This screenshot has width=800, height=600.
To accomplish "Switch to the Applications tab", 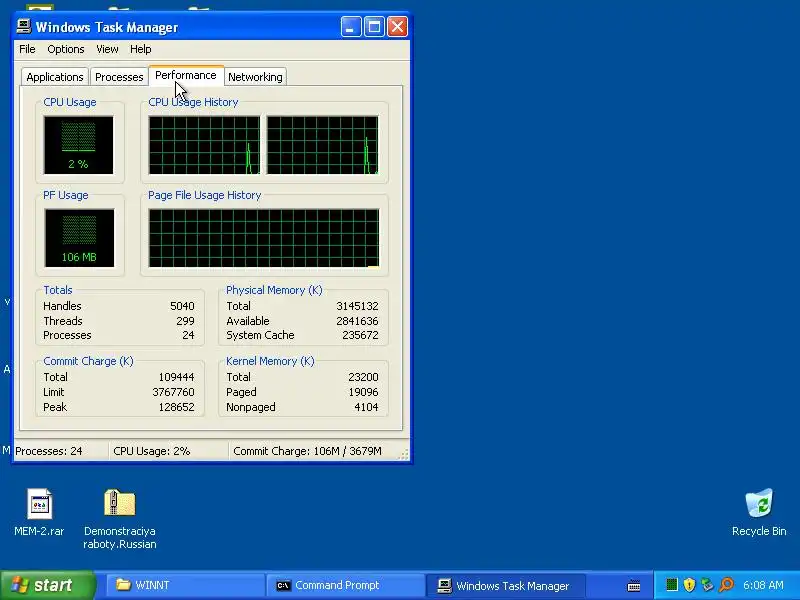I will [x=55, y=77].
